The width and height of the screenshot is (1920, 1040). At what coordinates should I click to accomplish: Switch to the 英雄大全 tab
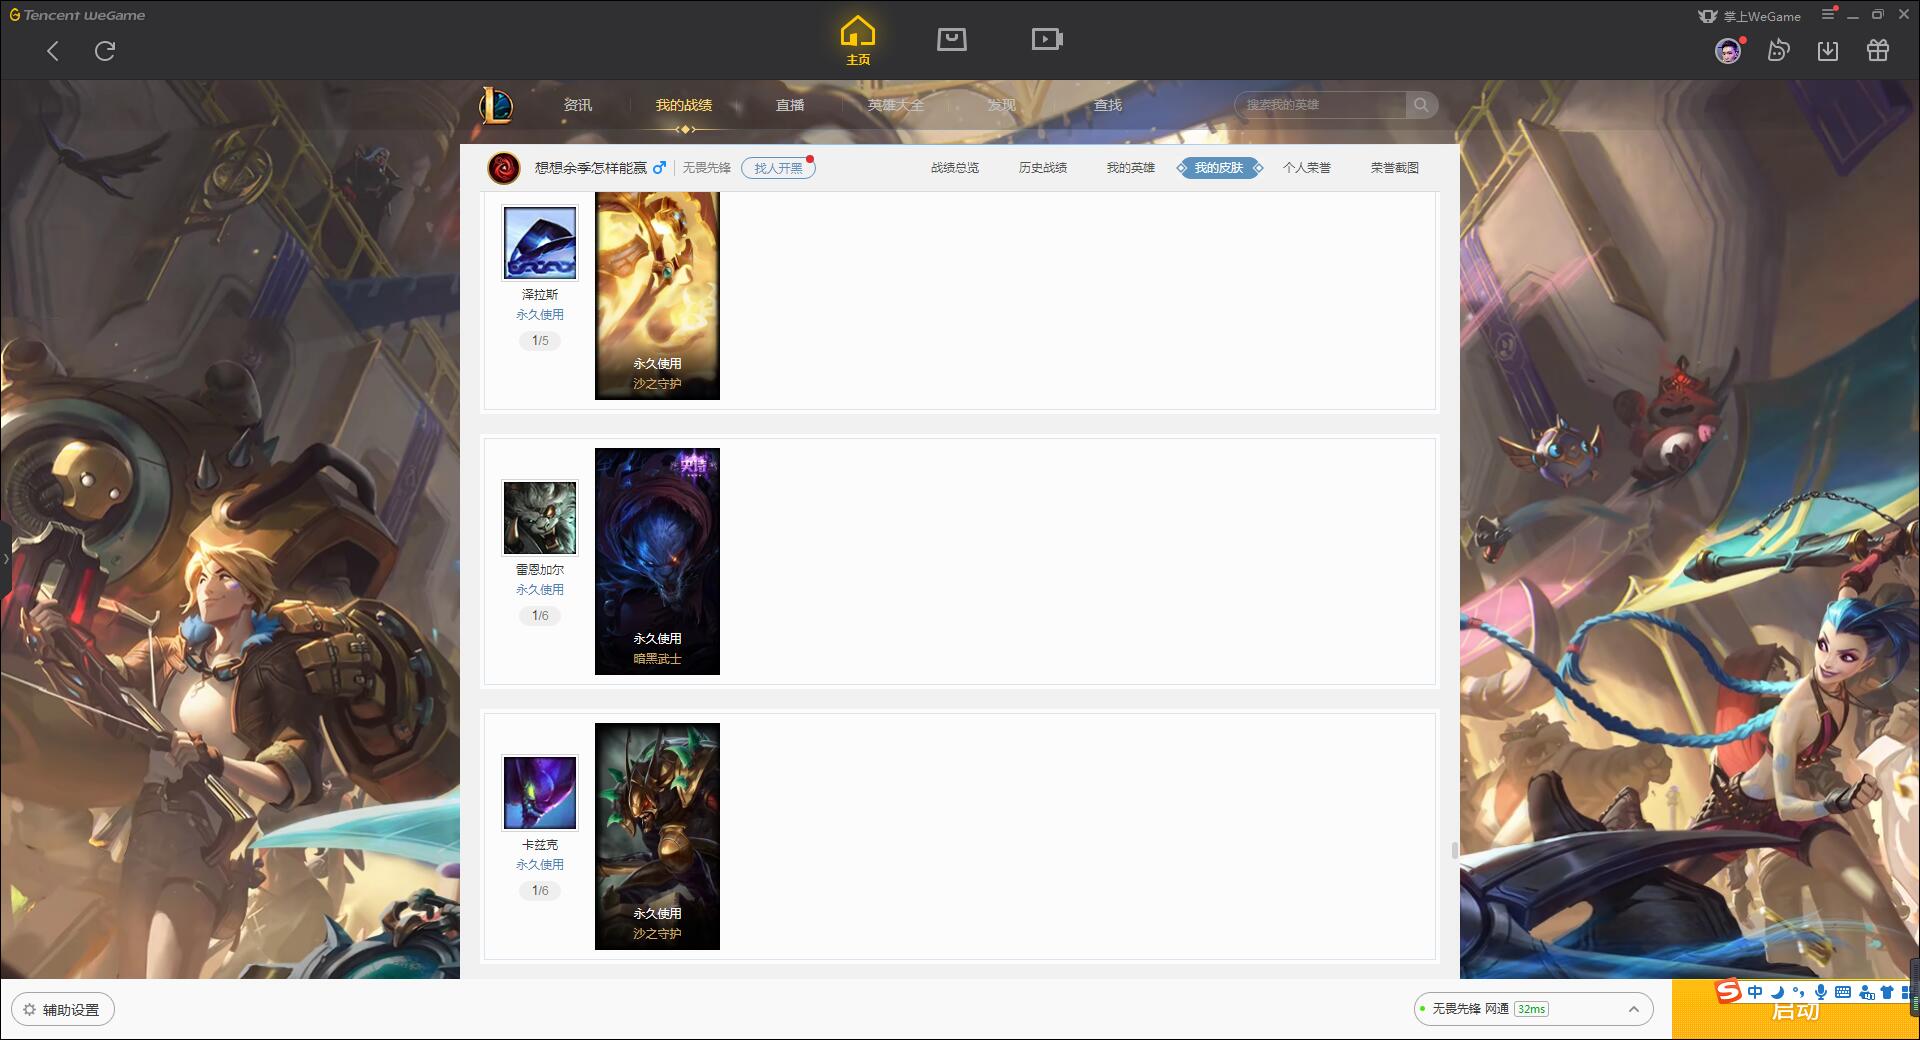coord(896,105)
